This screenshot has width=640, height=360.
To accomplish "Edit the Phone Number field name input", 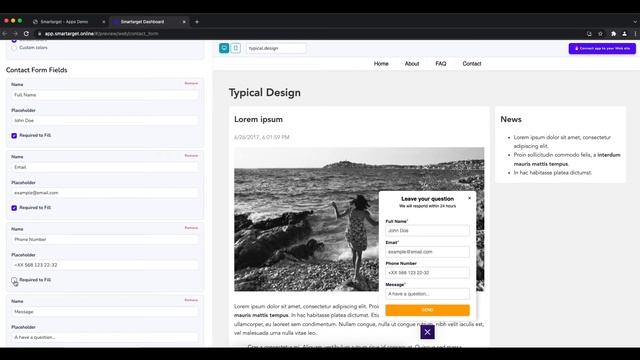I will tap(105, 239).
